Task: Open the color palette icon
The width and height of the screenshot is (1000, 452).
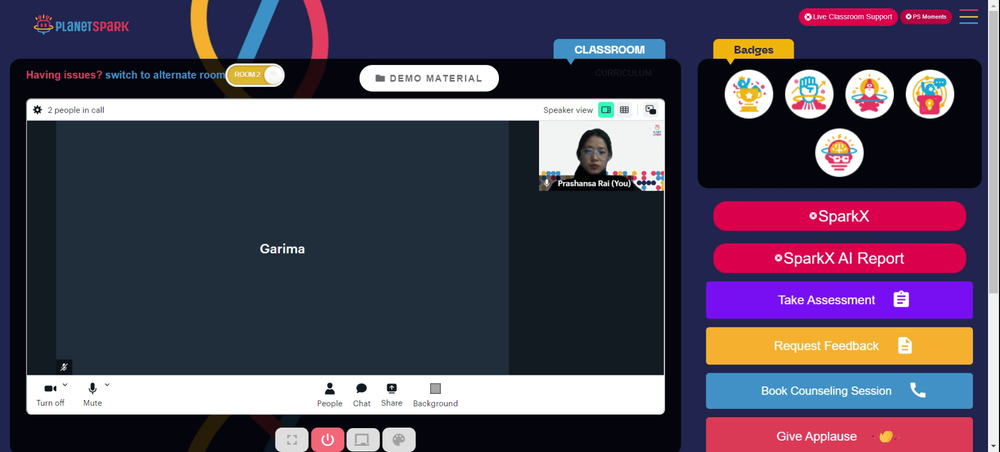Action: tap(399, 440)
